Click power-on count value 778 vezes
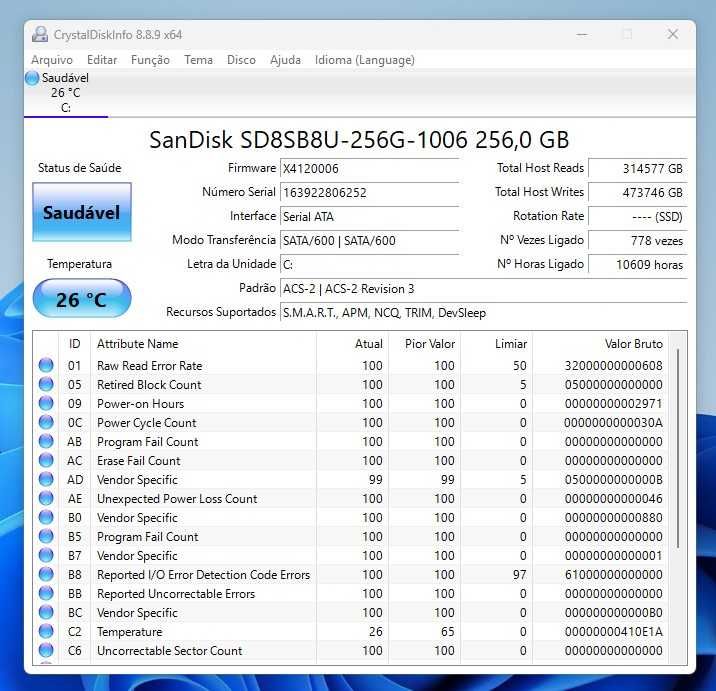Viewport: 716px width, 691px height. point(637,240)
